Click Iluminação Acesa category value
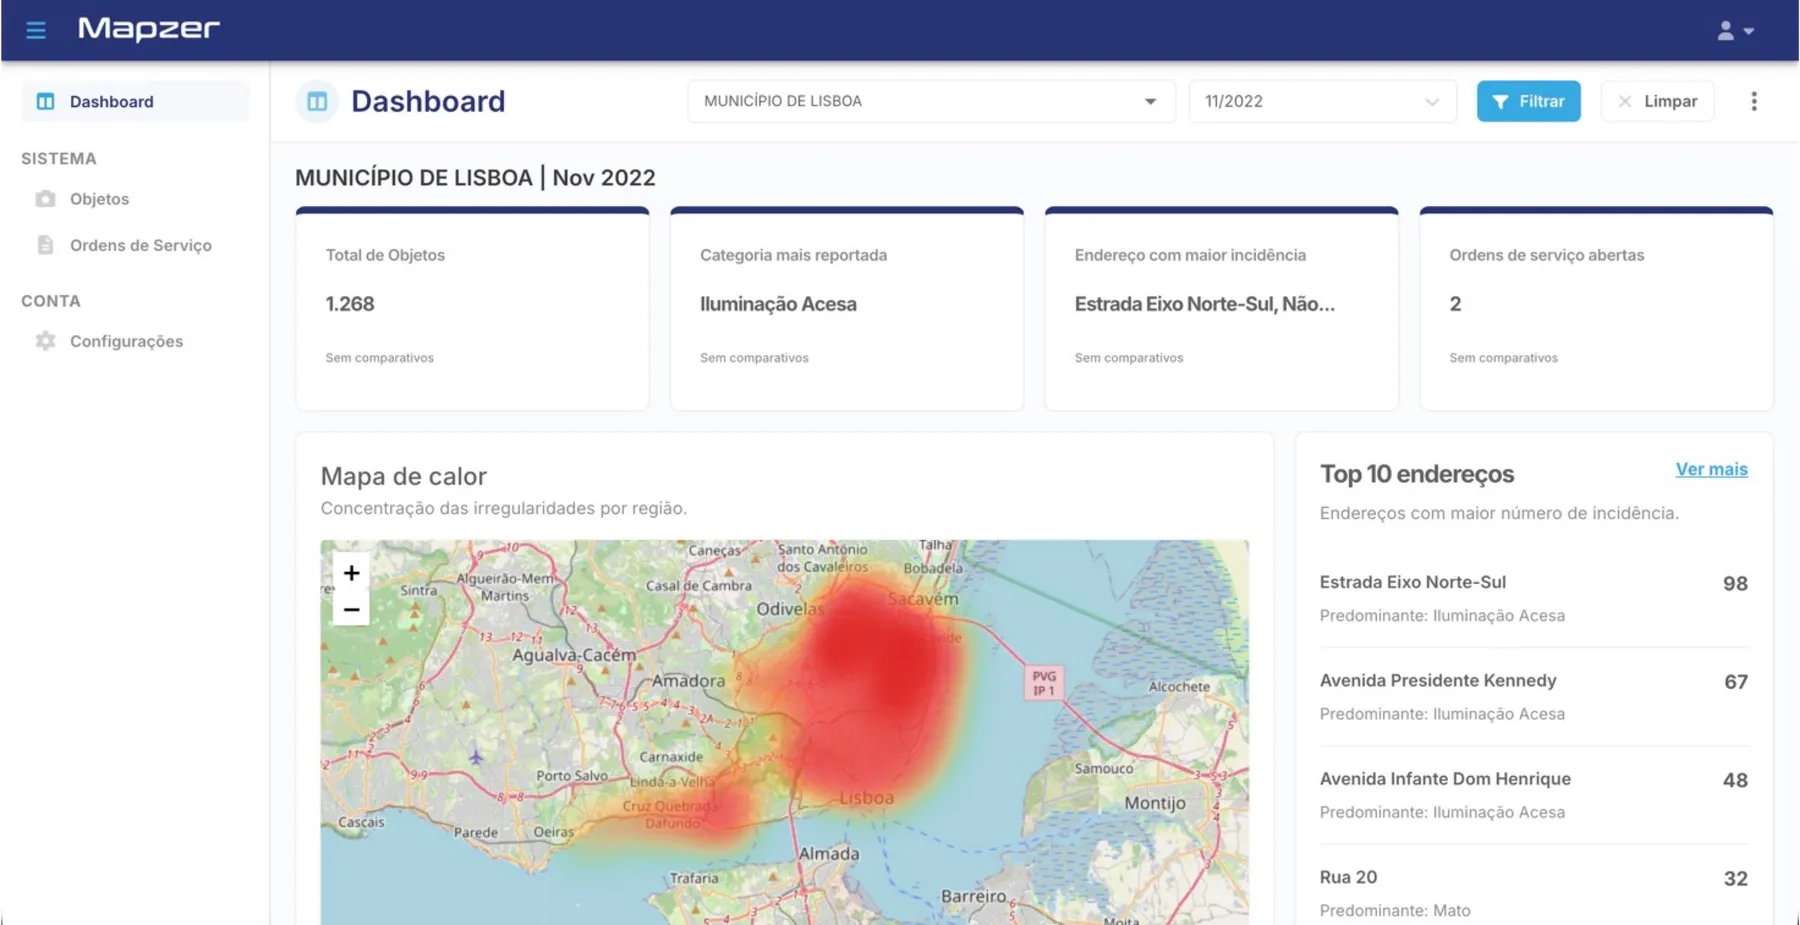The width and height of the screenshot is (1800, 925). pyautogui.click(x=778, y=304)
